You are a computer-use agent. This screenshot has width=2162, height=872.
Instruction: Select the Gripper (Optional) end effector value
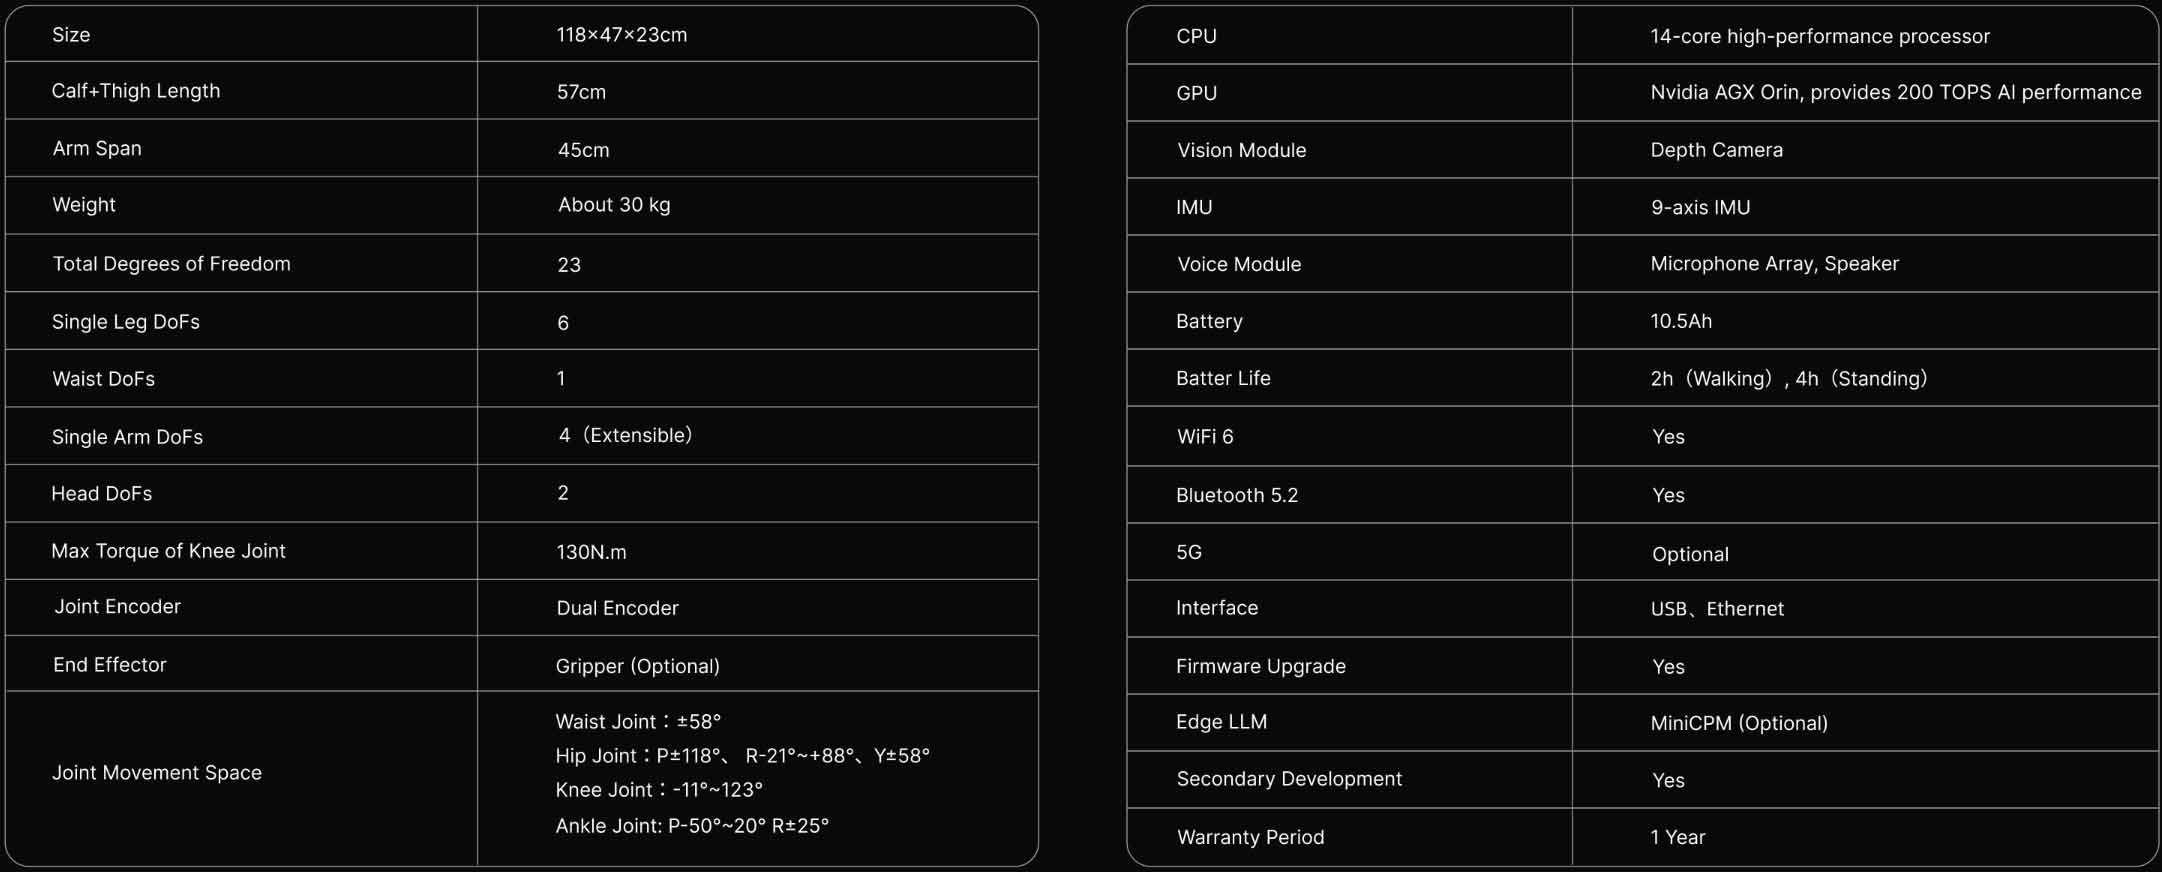637,666
